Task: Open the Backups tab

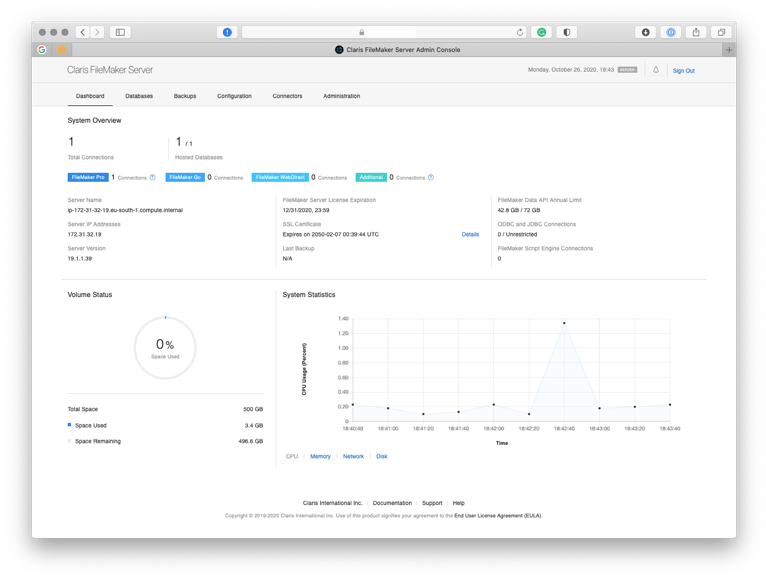Action: 185,96
